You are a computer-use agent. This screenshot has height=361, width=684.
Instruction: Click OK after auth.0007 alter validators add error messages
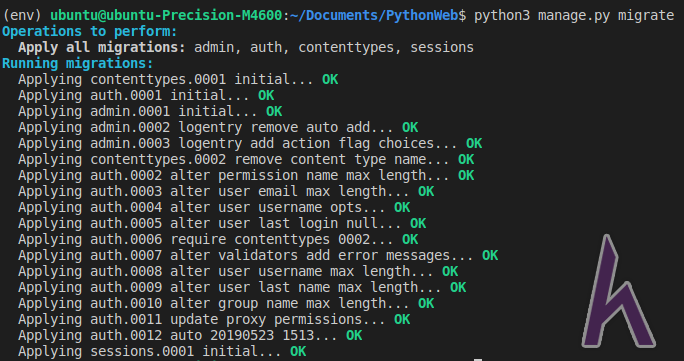[x=490, y=255]
